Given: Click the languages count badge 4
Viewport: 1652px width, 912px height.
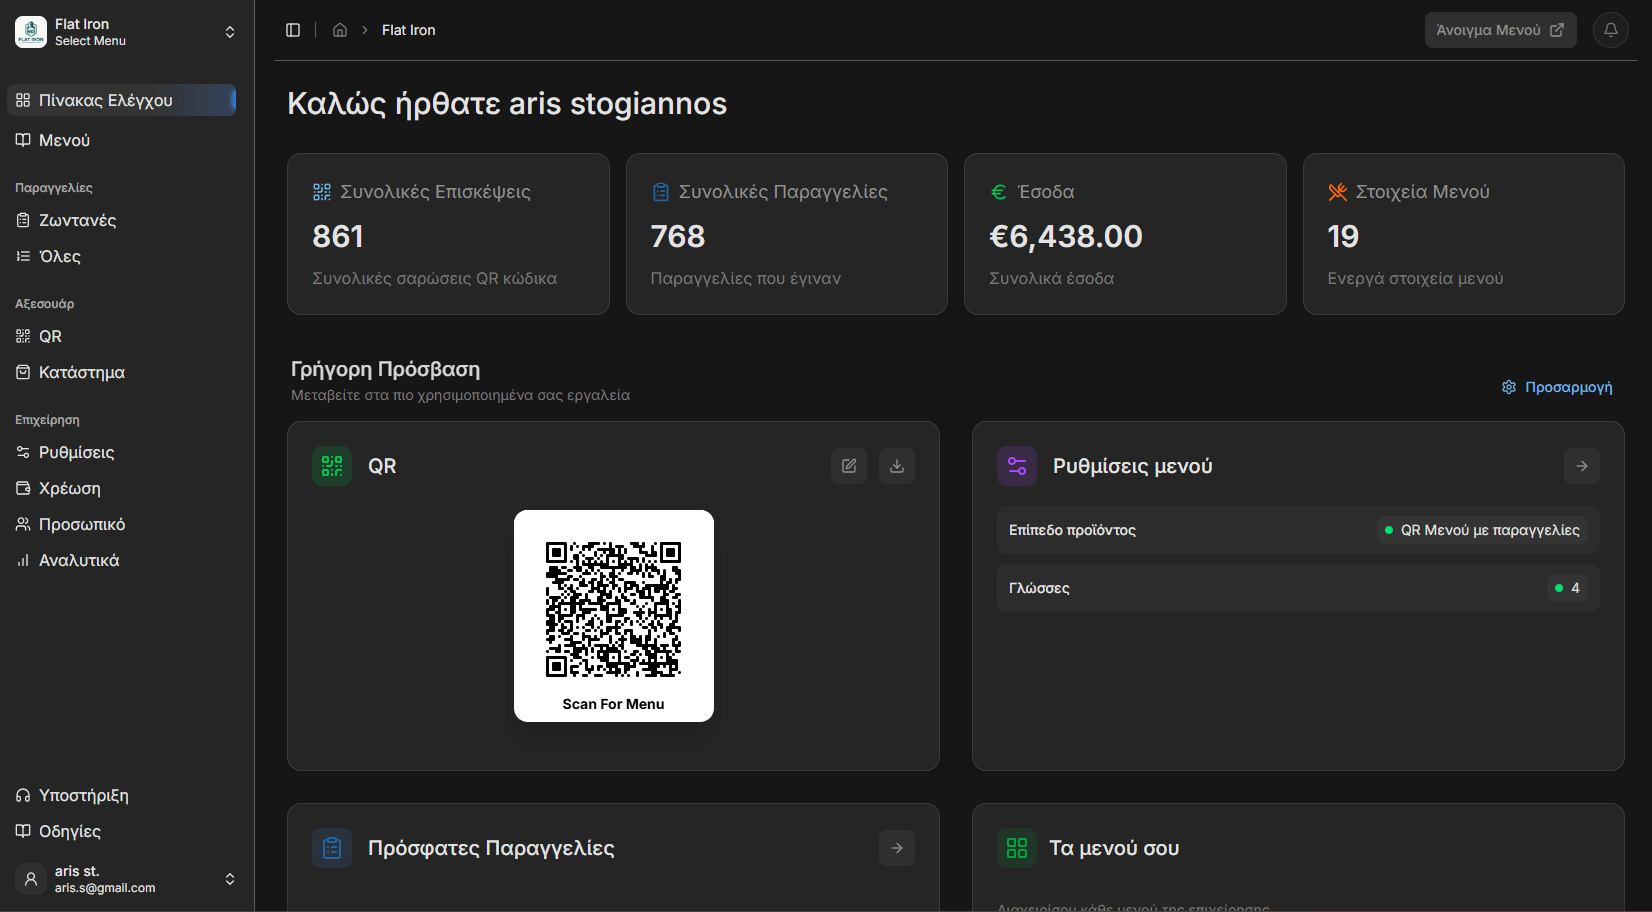Looking at the screenshot, I should 1567,588.
